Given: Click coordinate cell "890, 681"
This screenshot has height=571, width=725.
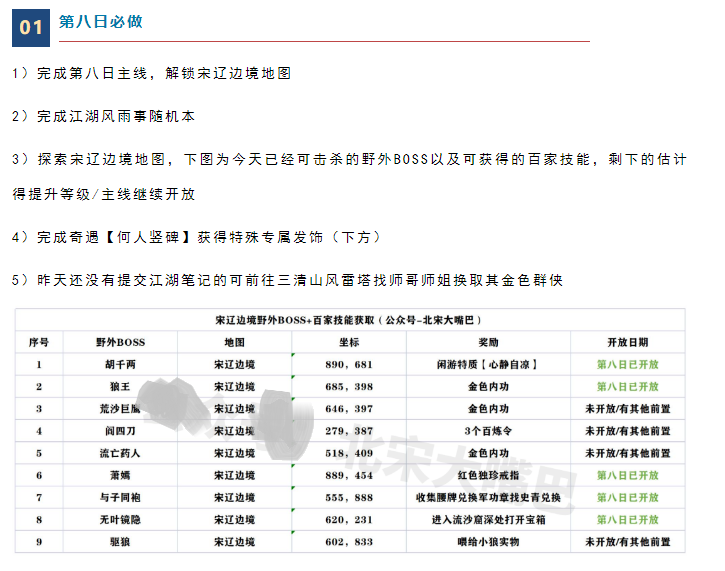Looking at the screenshot, I should [x=349, y=364].
